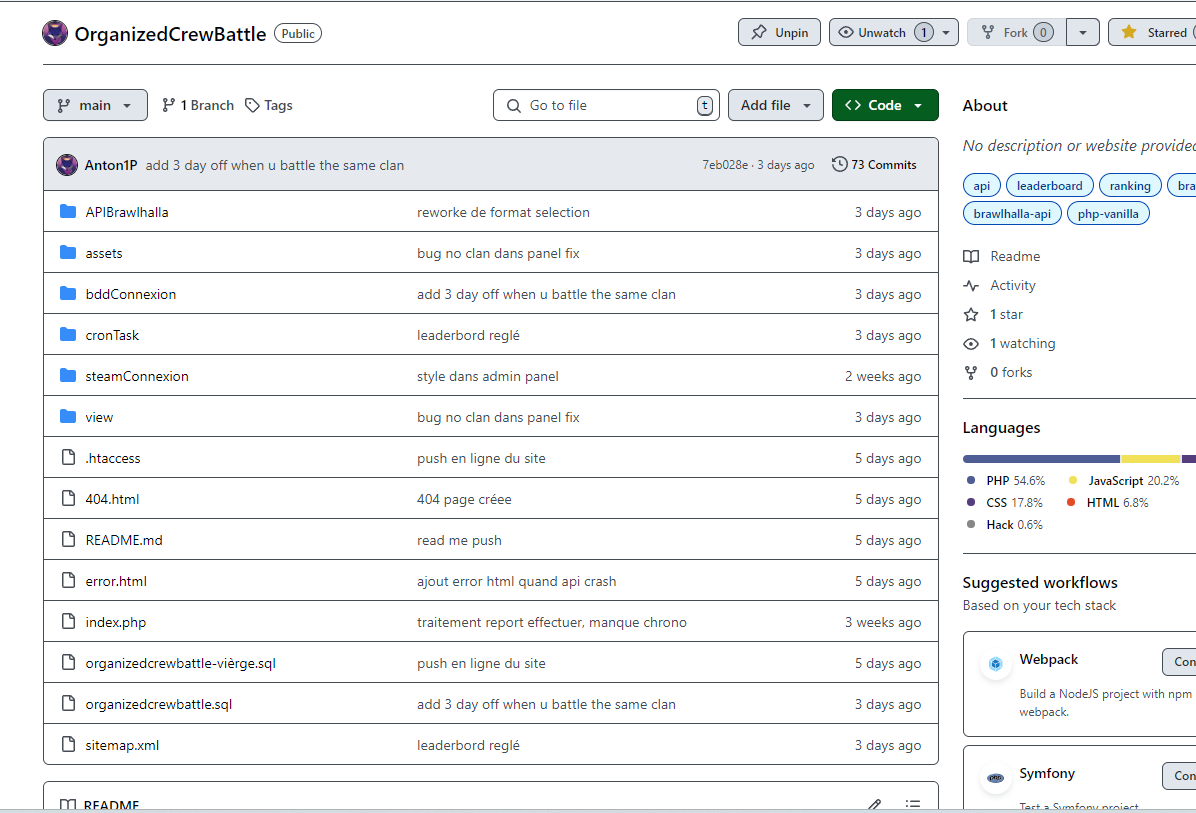Open Anton1P author link
The image size is (1196, 813).
coord(111,165)
